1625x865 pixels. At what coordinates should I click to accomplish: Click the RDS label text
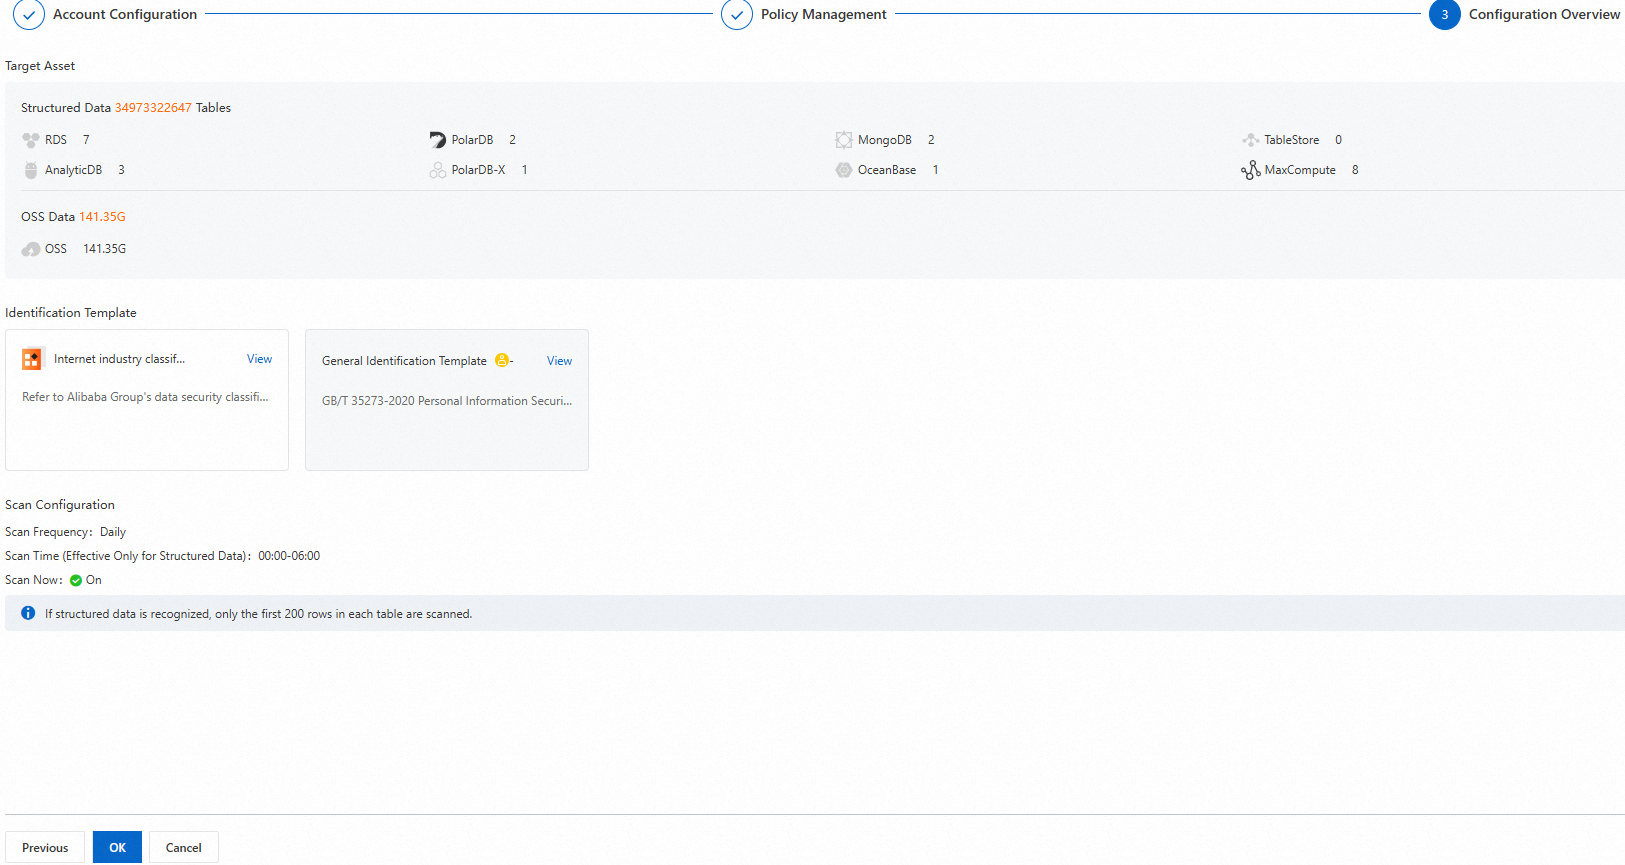[x=56, y=140]
